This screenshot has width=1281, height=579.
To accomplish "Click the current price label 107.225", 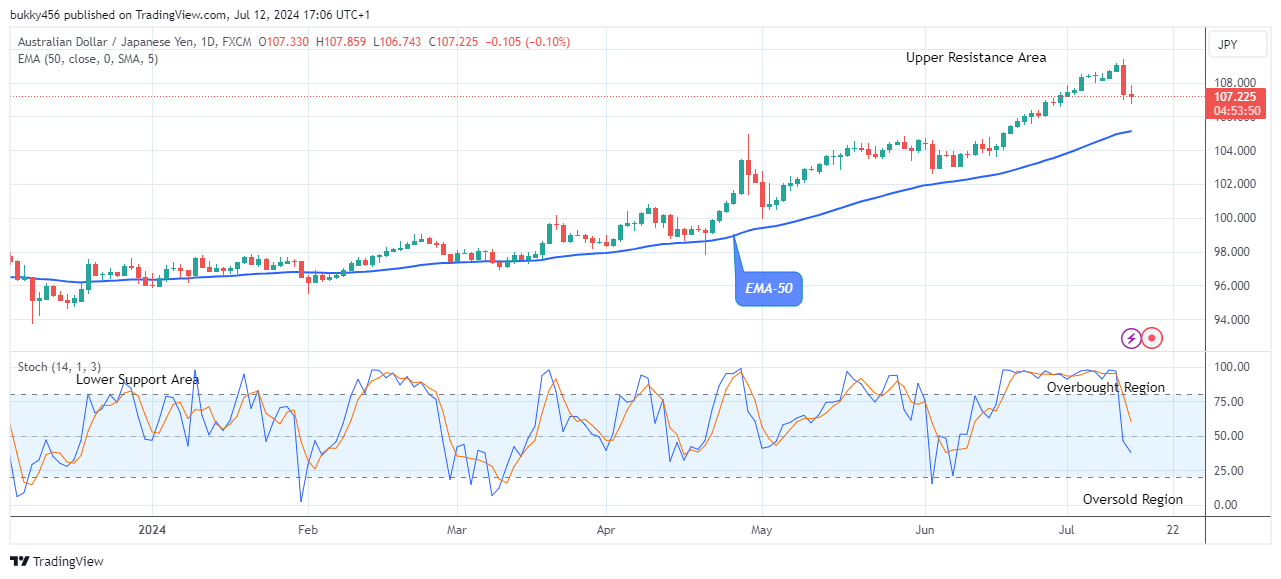I will [x=1236, y=97].
